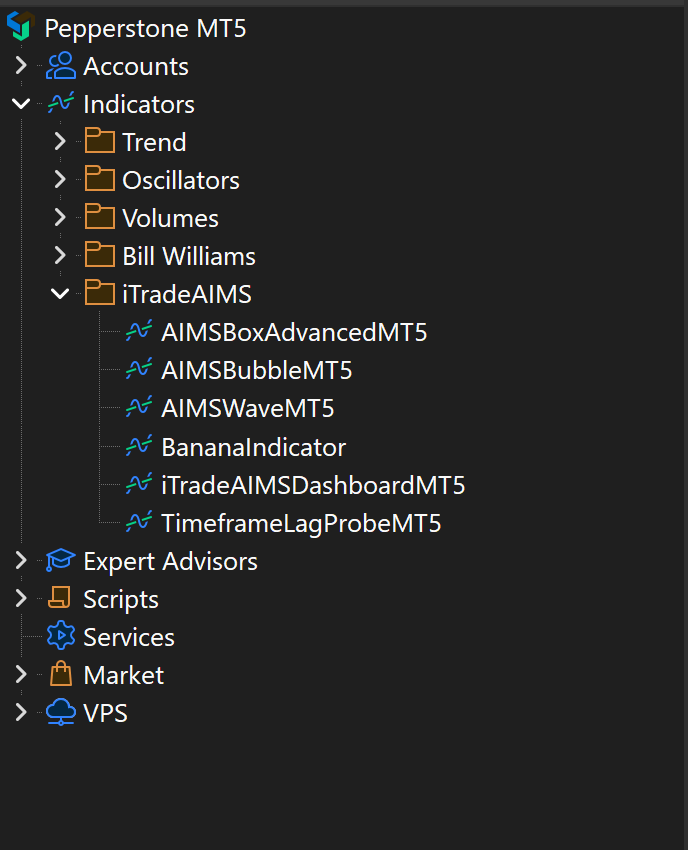Select the iTradeAIMS label
The image size is (688, 850).
(x=187, y=294)
